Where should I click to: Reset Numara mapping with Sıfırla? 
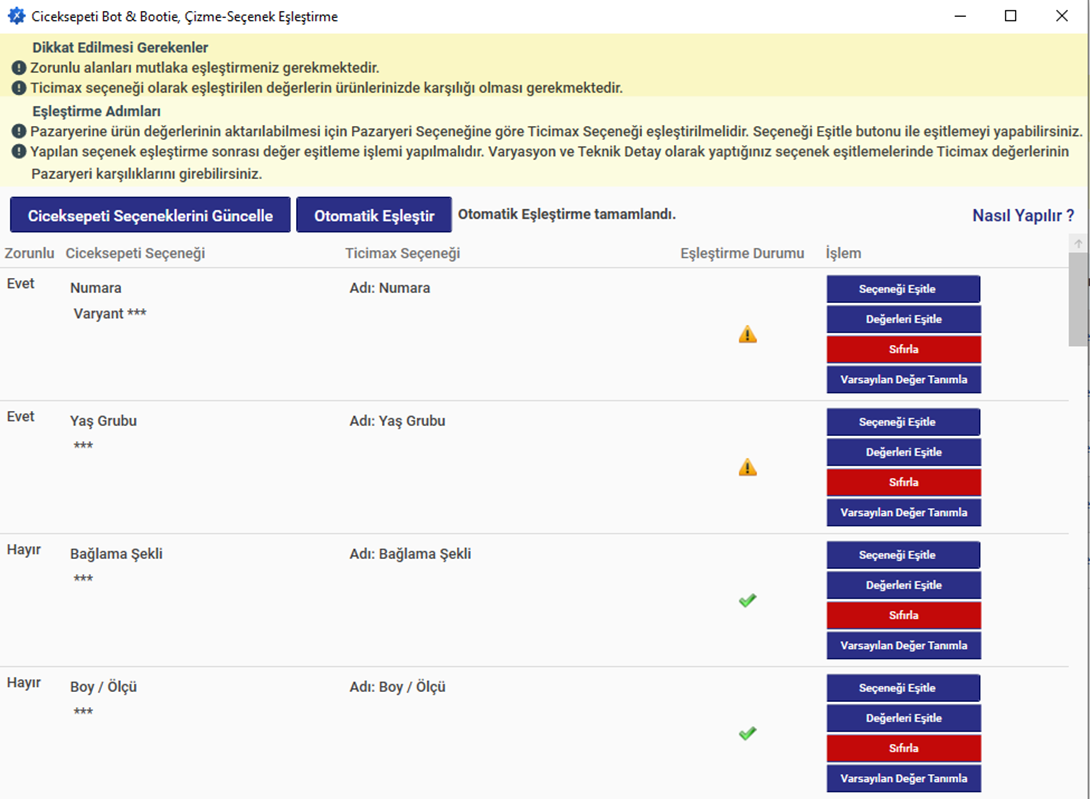tap(903, 349)
